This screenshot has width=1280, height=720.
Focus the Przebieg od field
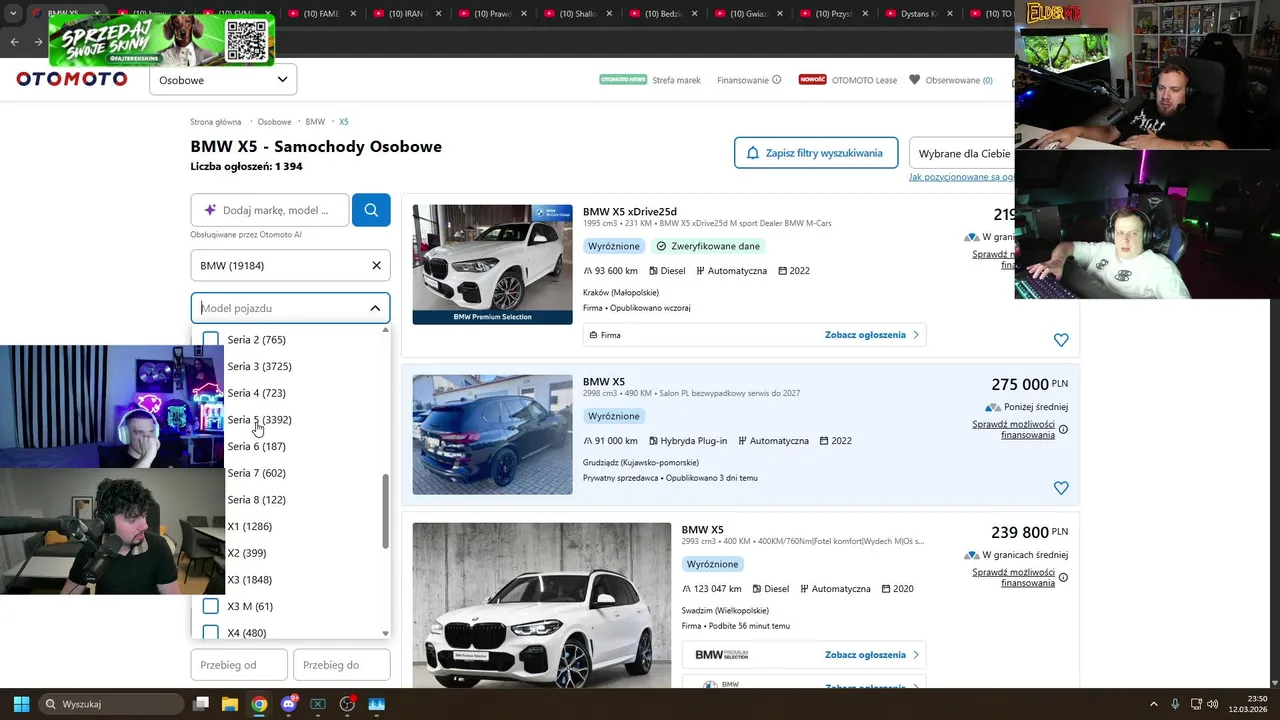point(239,665)
